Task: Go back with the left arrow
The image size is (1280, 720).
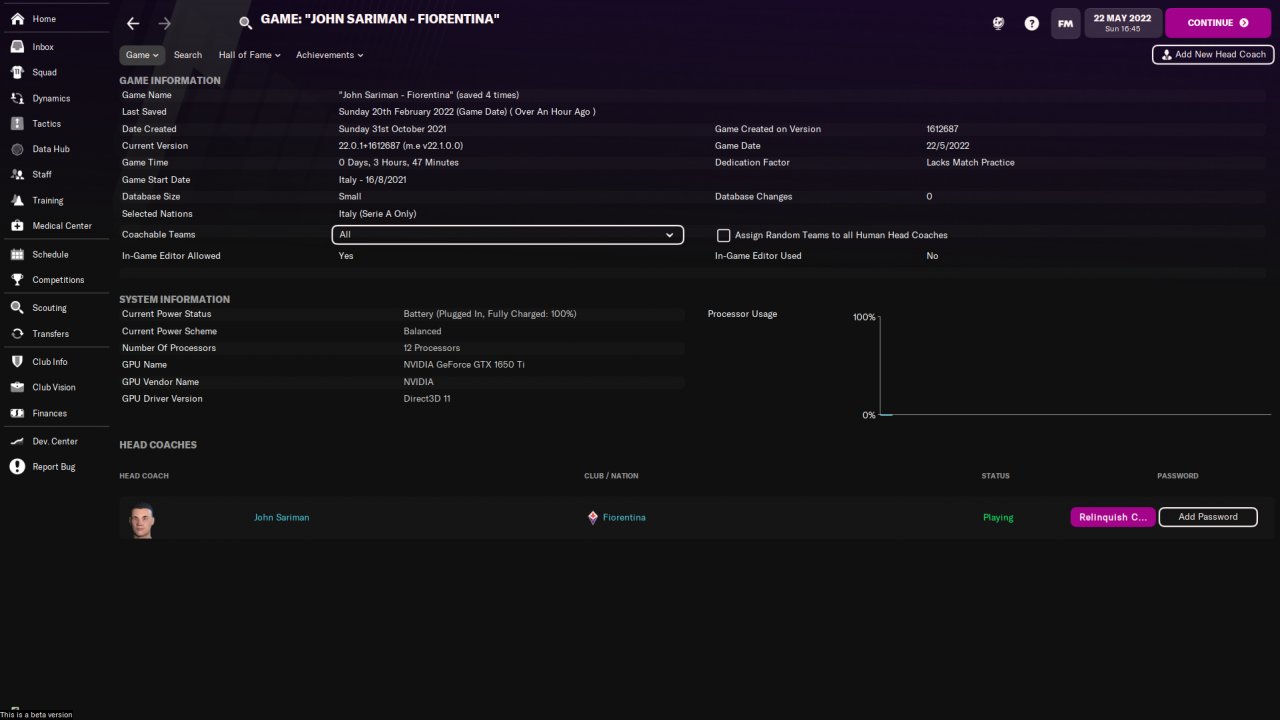Action: click(x=134, y=23)
